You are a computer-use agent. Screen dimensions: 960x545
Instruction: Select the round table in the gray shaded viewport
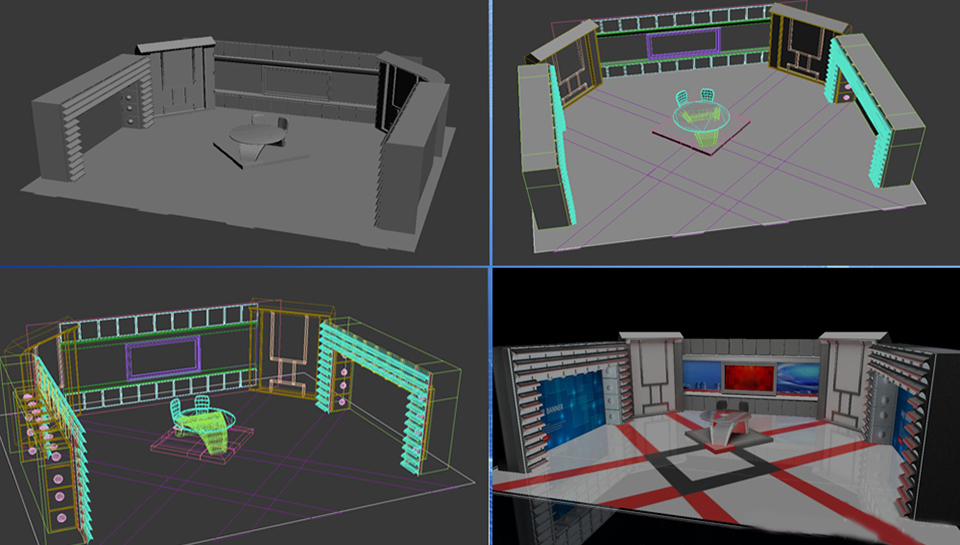pyautogui.click(x=256, y=134)
